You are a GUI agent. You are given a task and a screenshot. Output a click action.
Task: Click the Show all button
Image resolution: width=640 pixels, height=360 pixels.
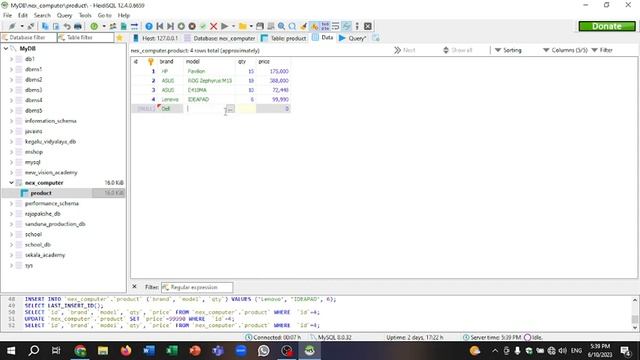point(458,50)
